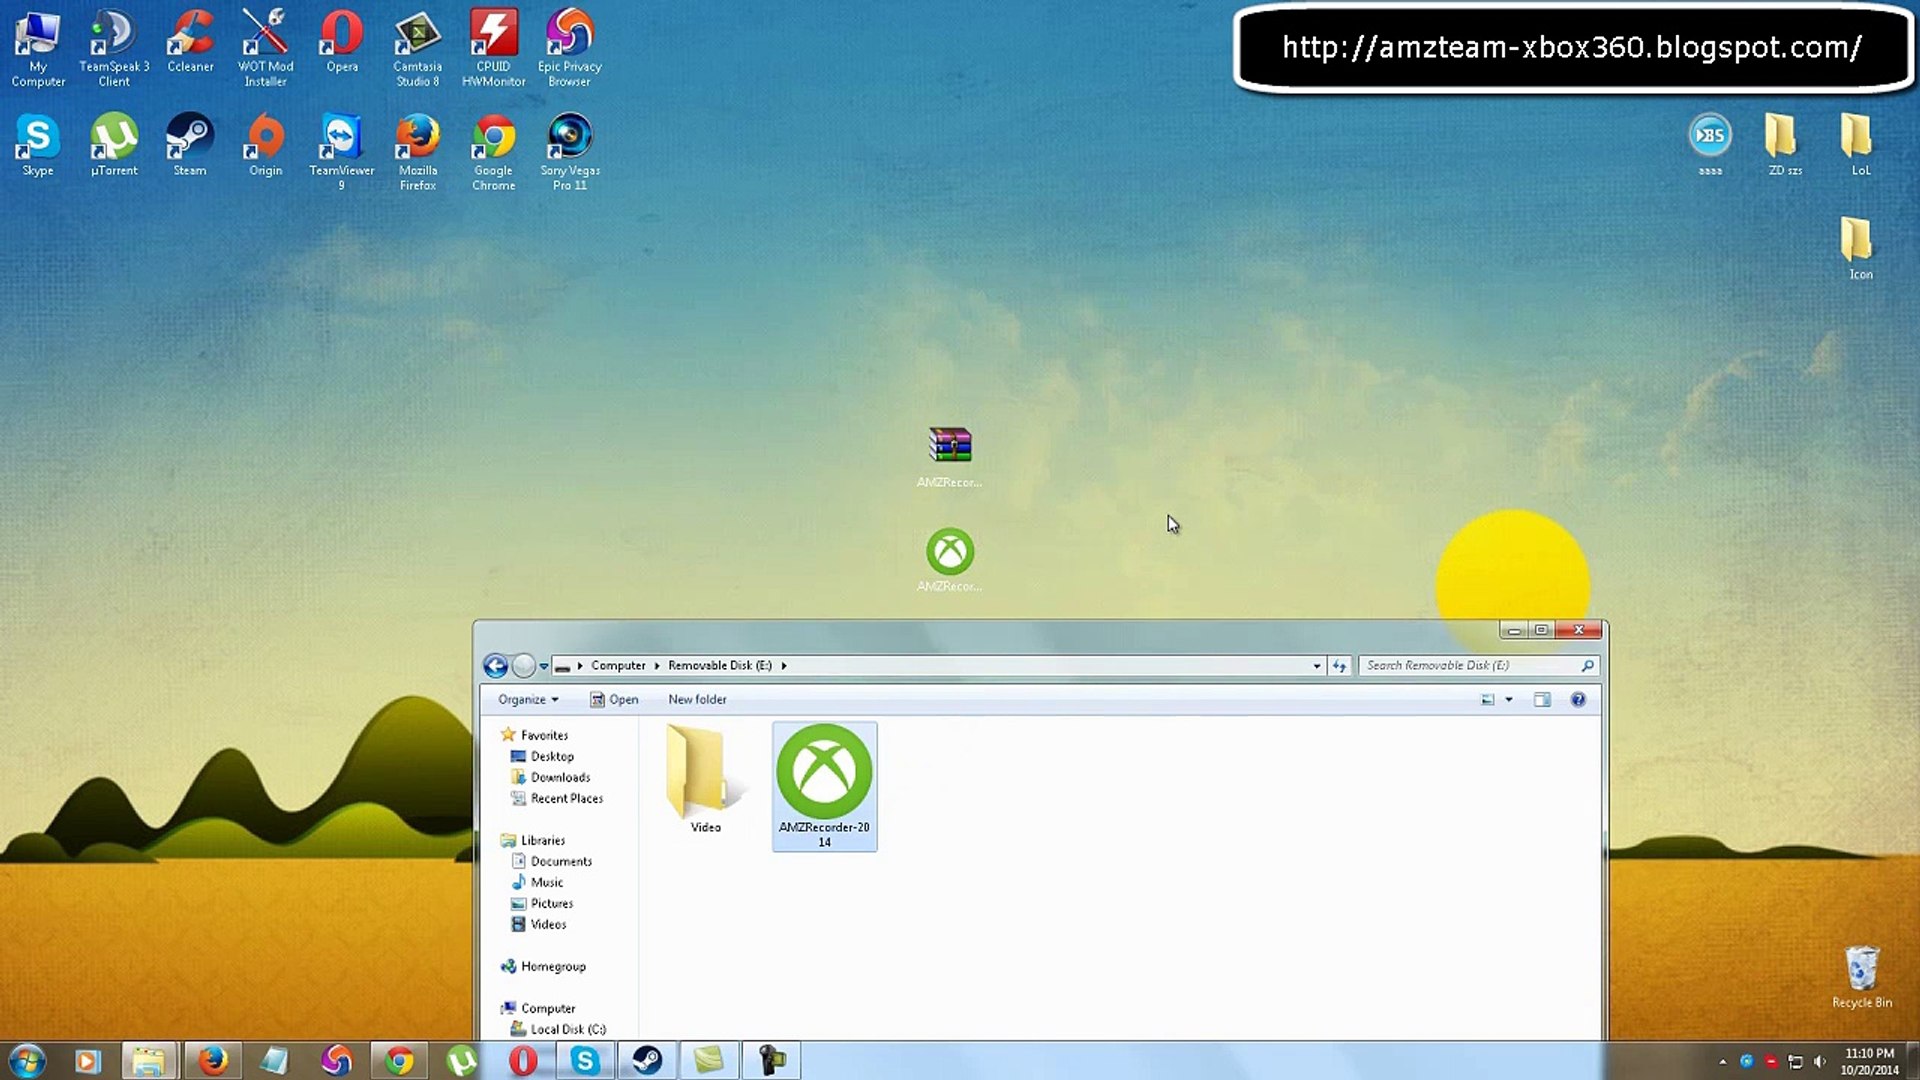Toggle the change-view control in Explorer

coord(1495,699)
